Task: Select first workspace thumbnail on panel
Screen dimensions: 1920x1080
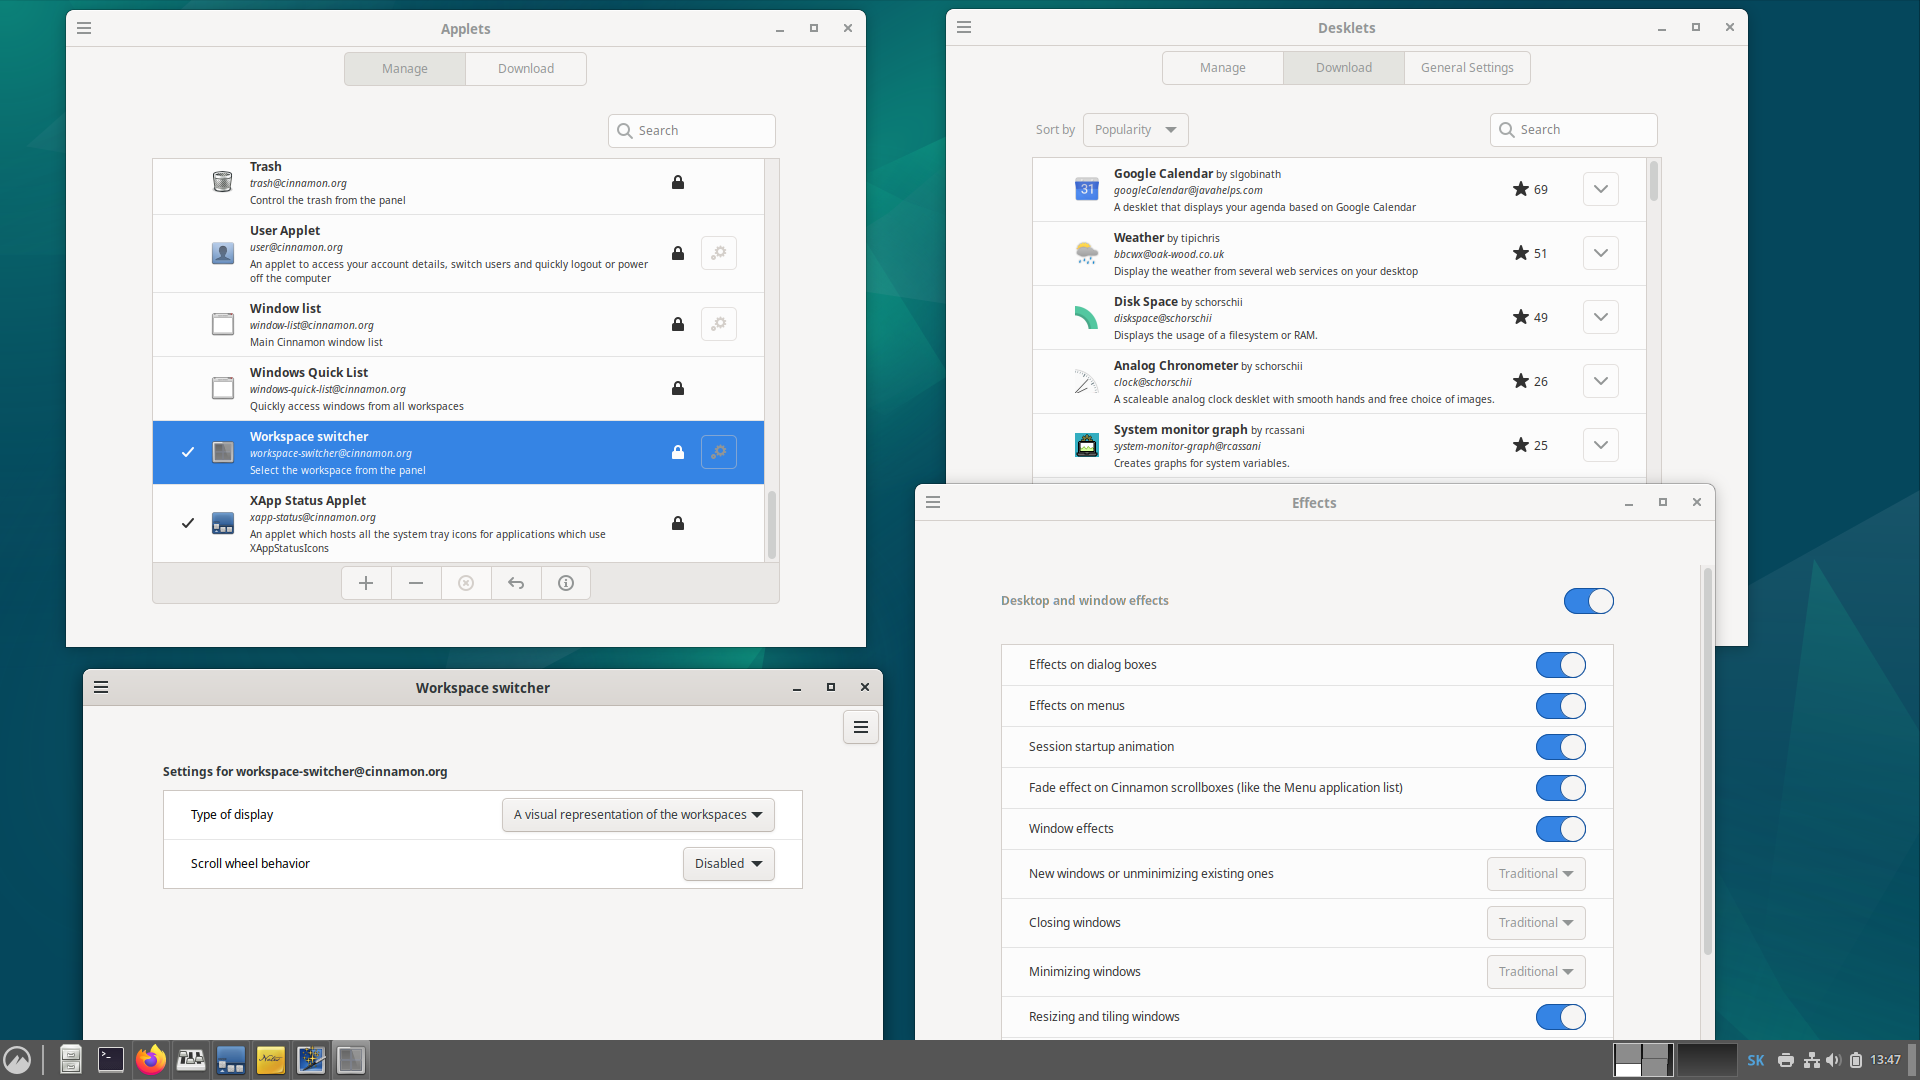Action: point(1642,1060)
